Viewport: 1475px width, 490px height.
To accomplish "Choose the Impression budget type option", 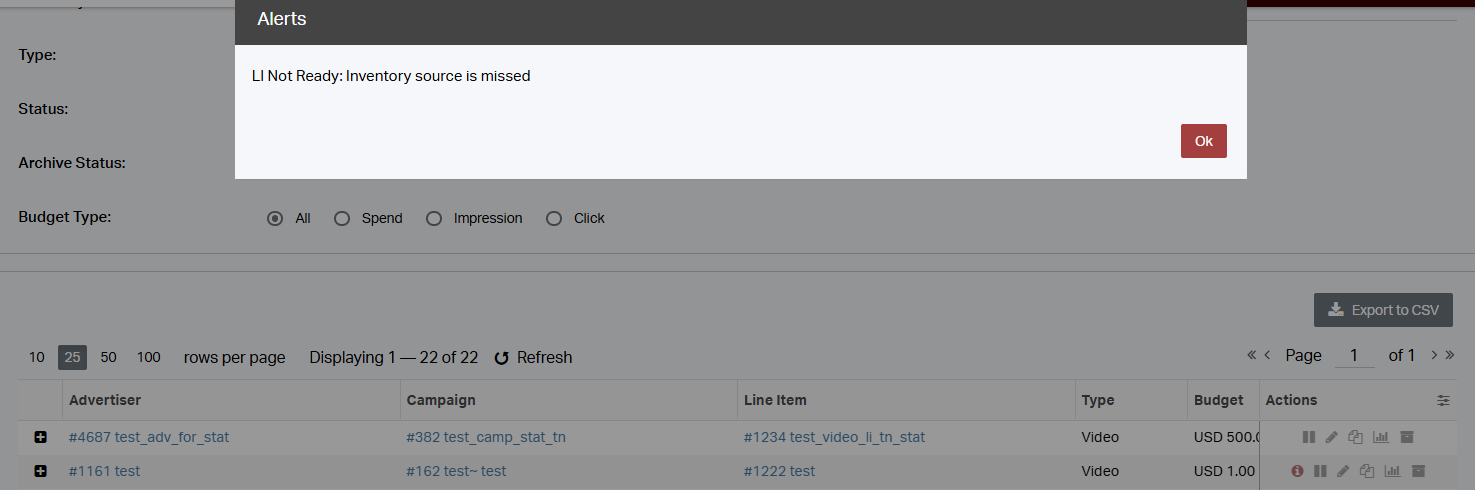I will 434,218.
